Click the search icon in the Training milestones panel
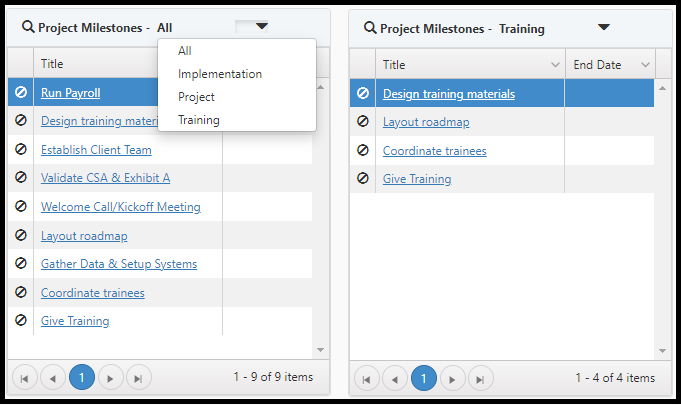The image size is (681, 405). tap(370, 28)
